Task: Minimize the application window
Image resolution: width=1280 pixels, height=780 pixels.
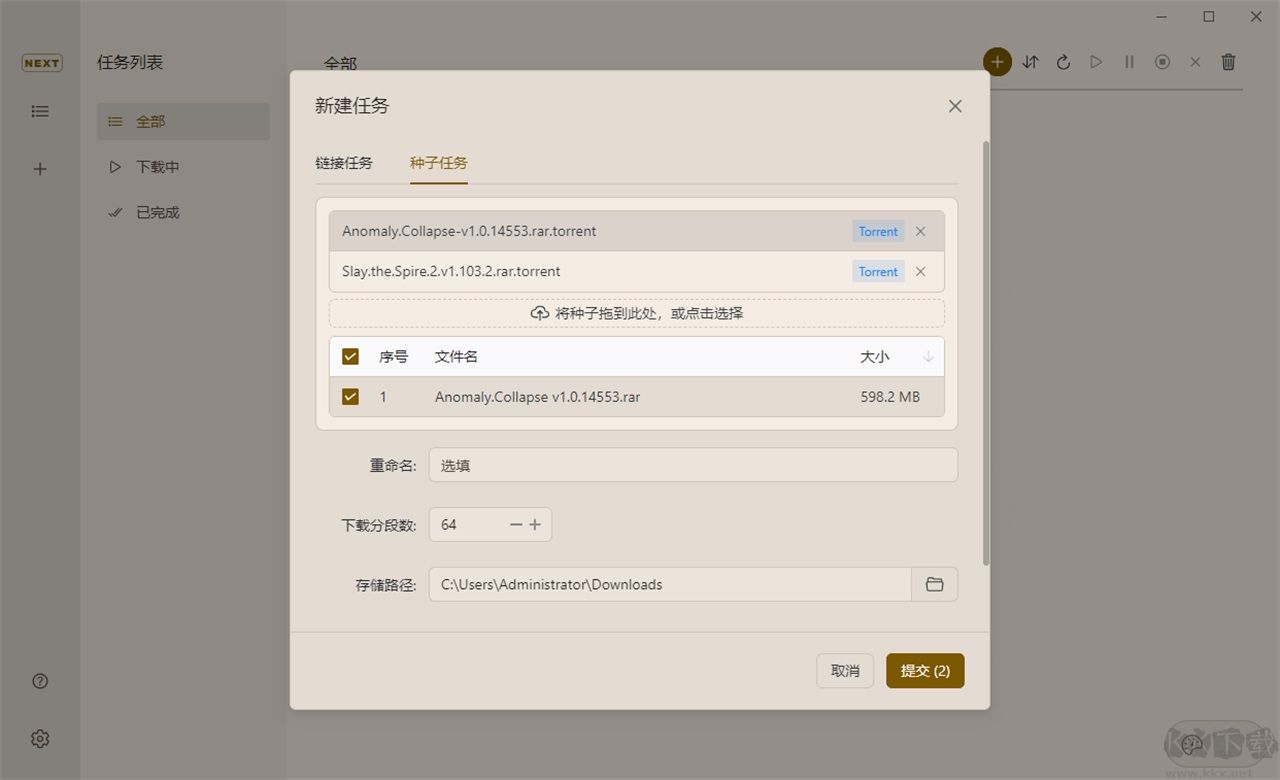Action: [x=1162, y=16]
